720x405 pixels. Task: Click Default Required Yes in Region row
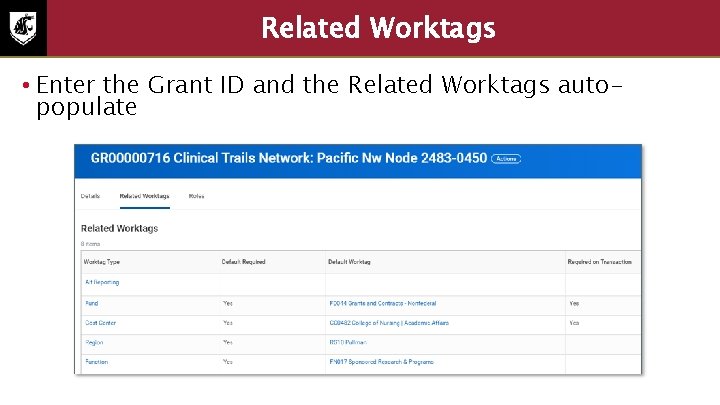tap(228, 343)
